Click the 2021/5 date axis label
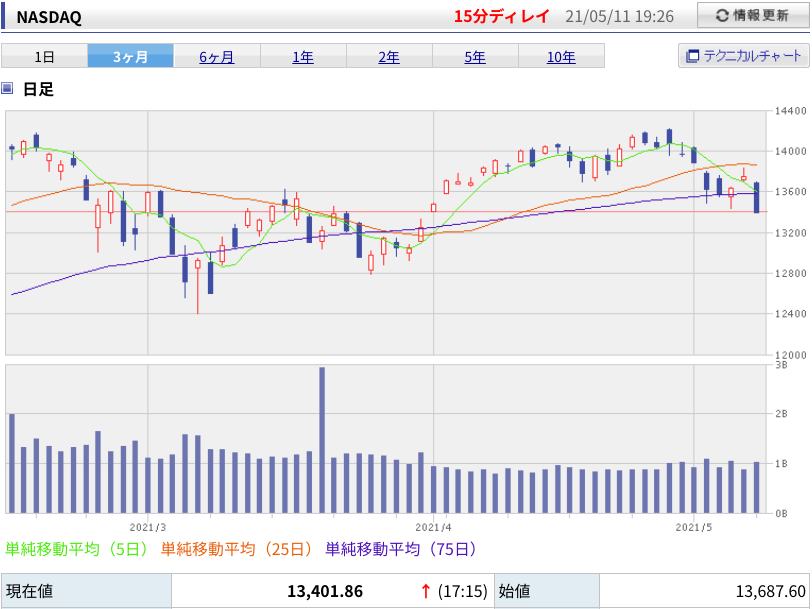 (x=693, y=527)
